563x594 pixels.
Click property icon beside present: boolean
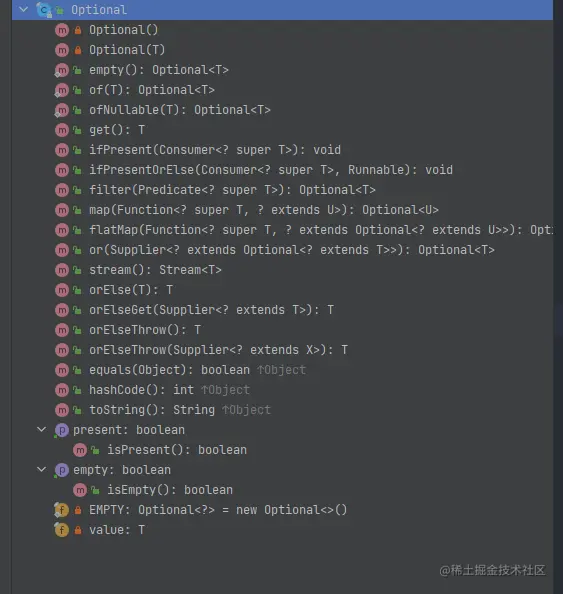pyautogui.click(x=61, y=430)
